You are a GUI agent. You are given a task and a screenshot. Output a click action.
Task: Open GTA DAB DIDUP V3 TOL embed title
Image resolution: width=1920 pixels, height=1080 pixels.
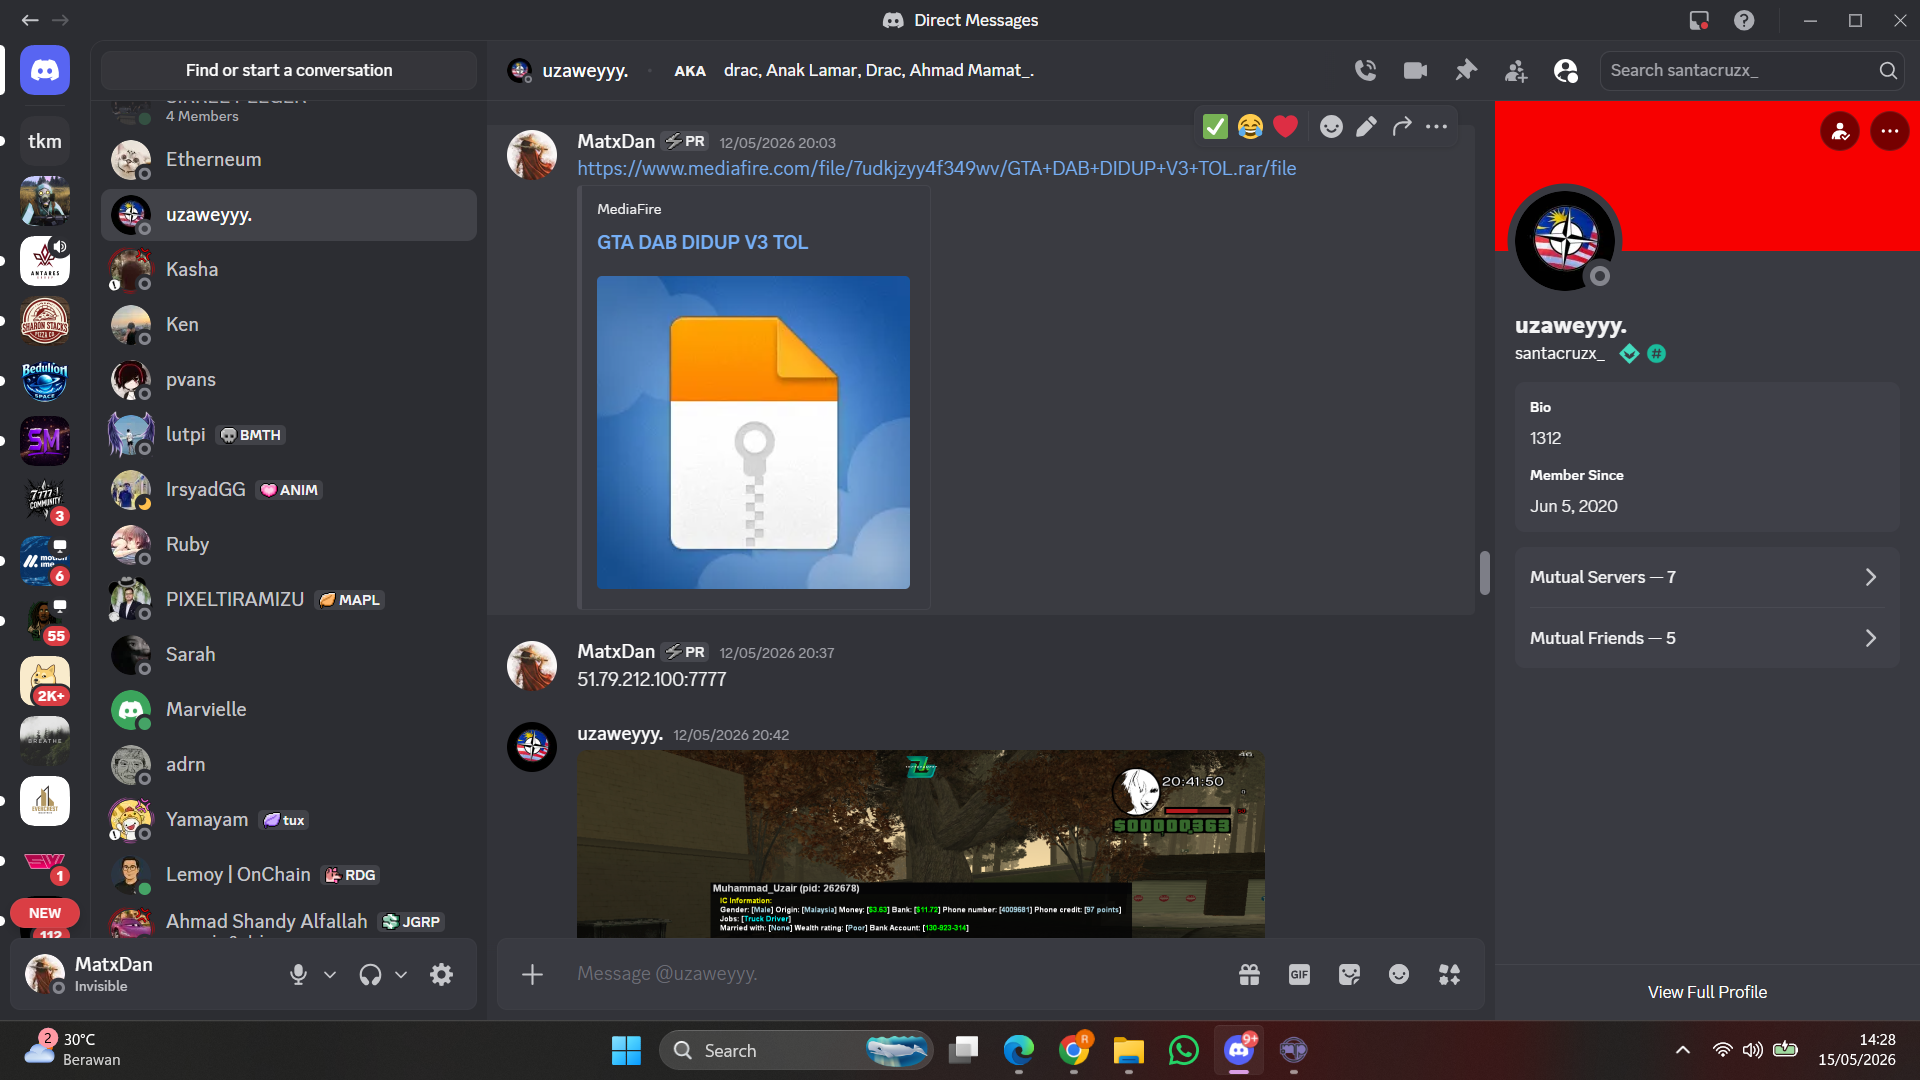tap(702, 242)
